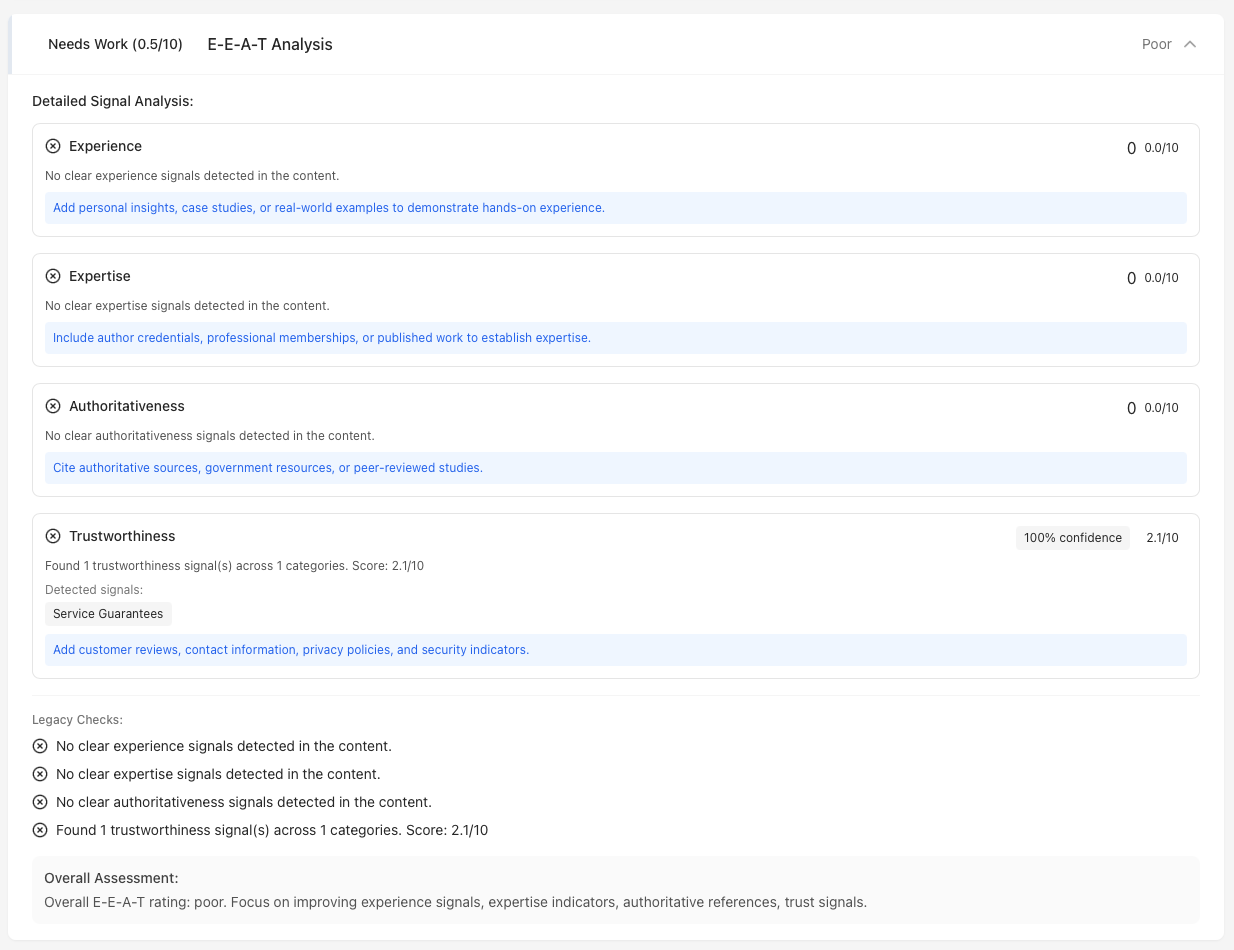Select the cite authoritative sources recommendation
Image resolution: width=1234 pixels, height=950 pixels.
268,468
